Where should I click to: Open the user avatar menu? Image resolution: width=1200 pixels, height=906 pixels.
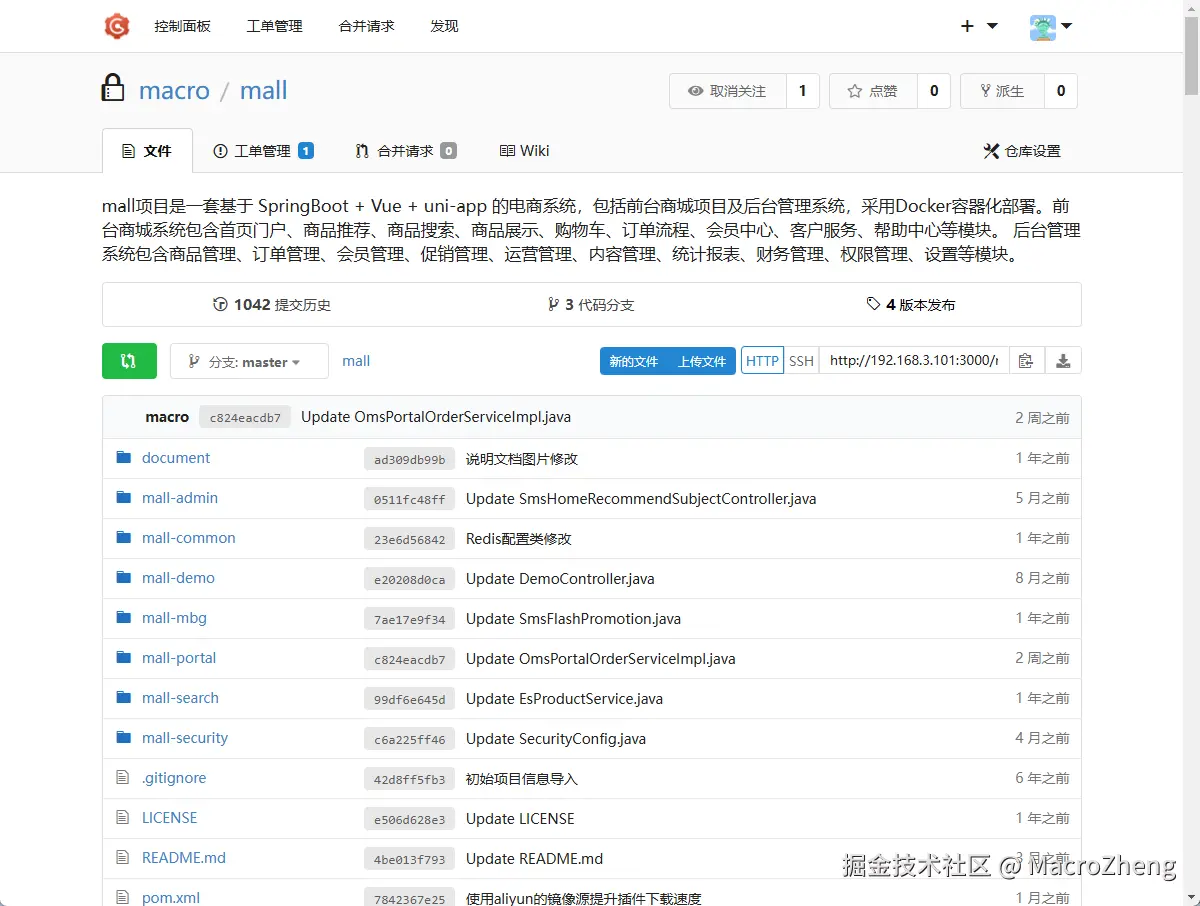coord(1051,27)
